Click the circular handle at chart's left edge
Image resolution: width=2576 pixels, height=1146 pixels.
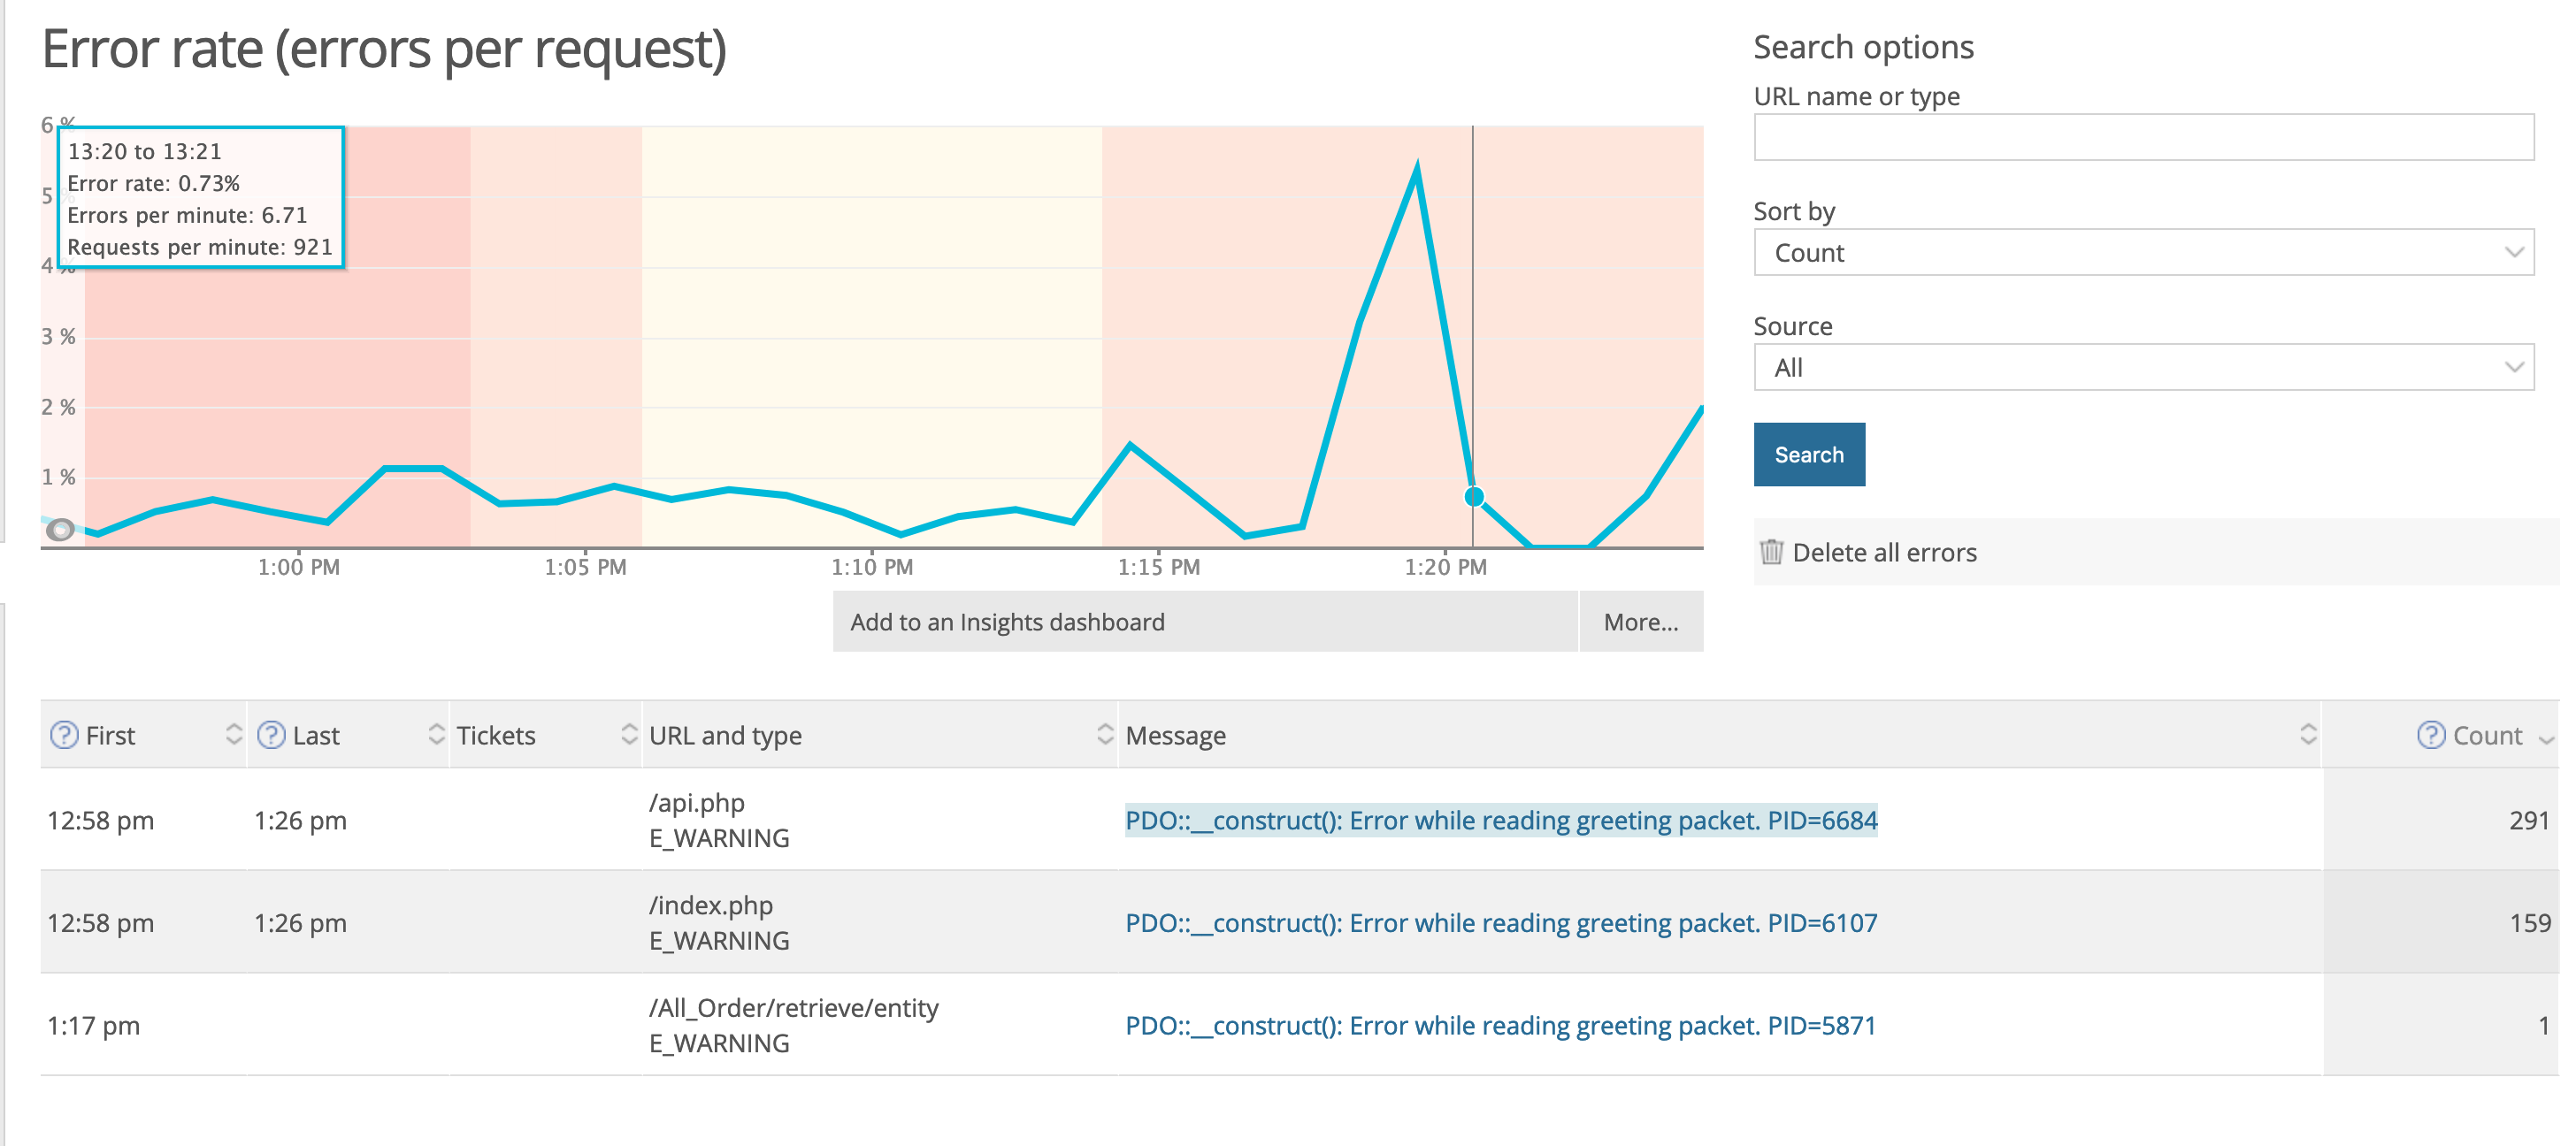pyautogui.click(x=60, y=530)
